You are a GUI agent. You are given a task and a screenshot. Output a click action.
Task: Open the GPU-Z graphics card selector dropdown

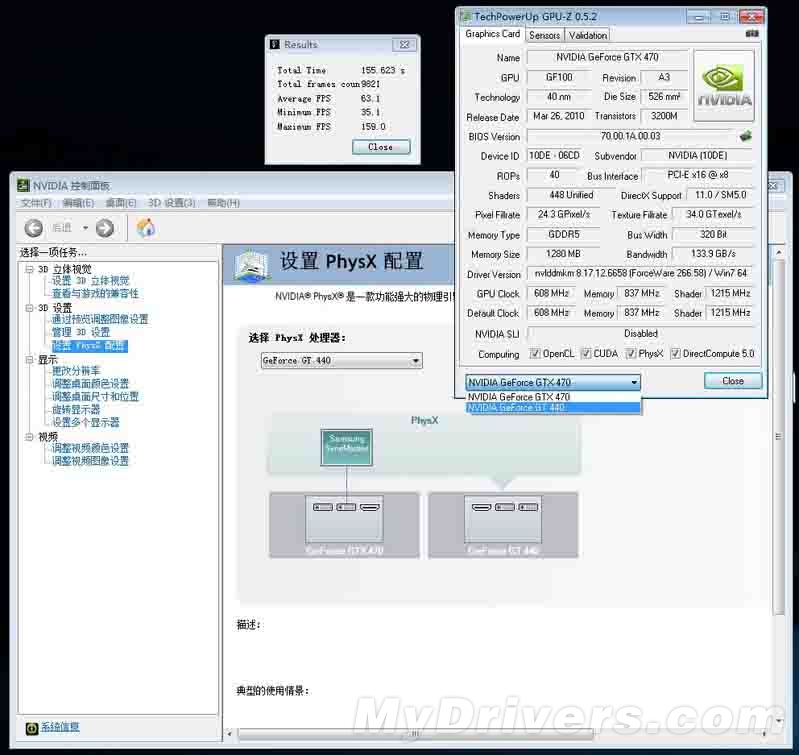tap(553, 382)
